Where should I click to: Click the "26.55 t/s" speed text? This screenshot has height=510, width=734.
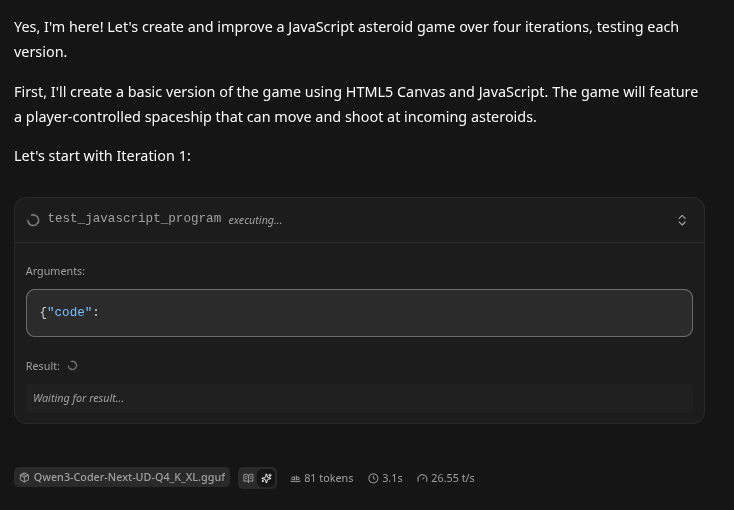pyautogui.click(x=452, y=478)
